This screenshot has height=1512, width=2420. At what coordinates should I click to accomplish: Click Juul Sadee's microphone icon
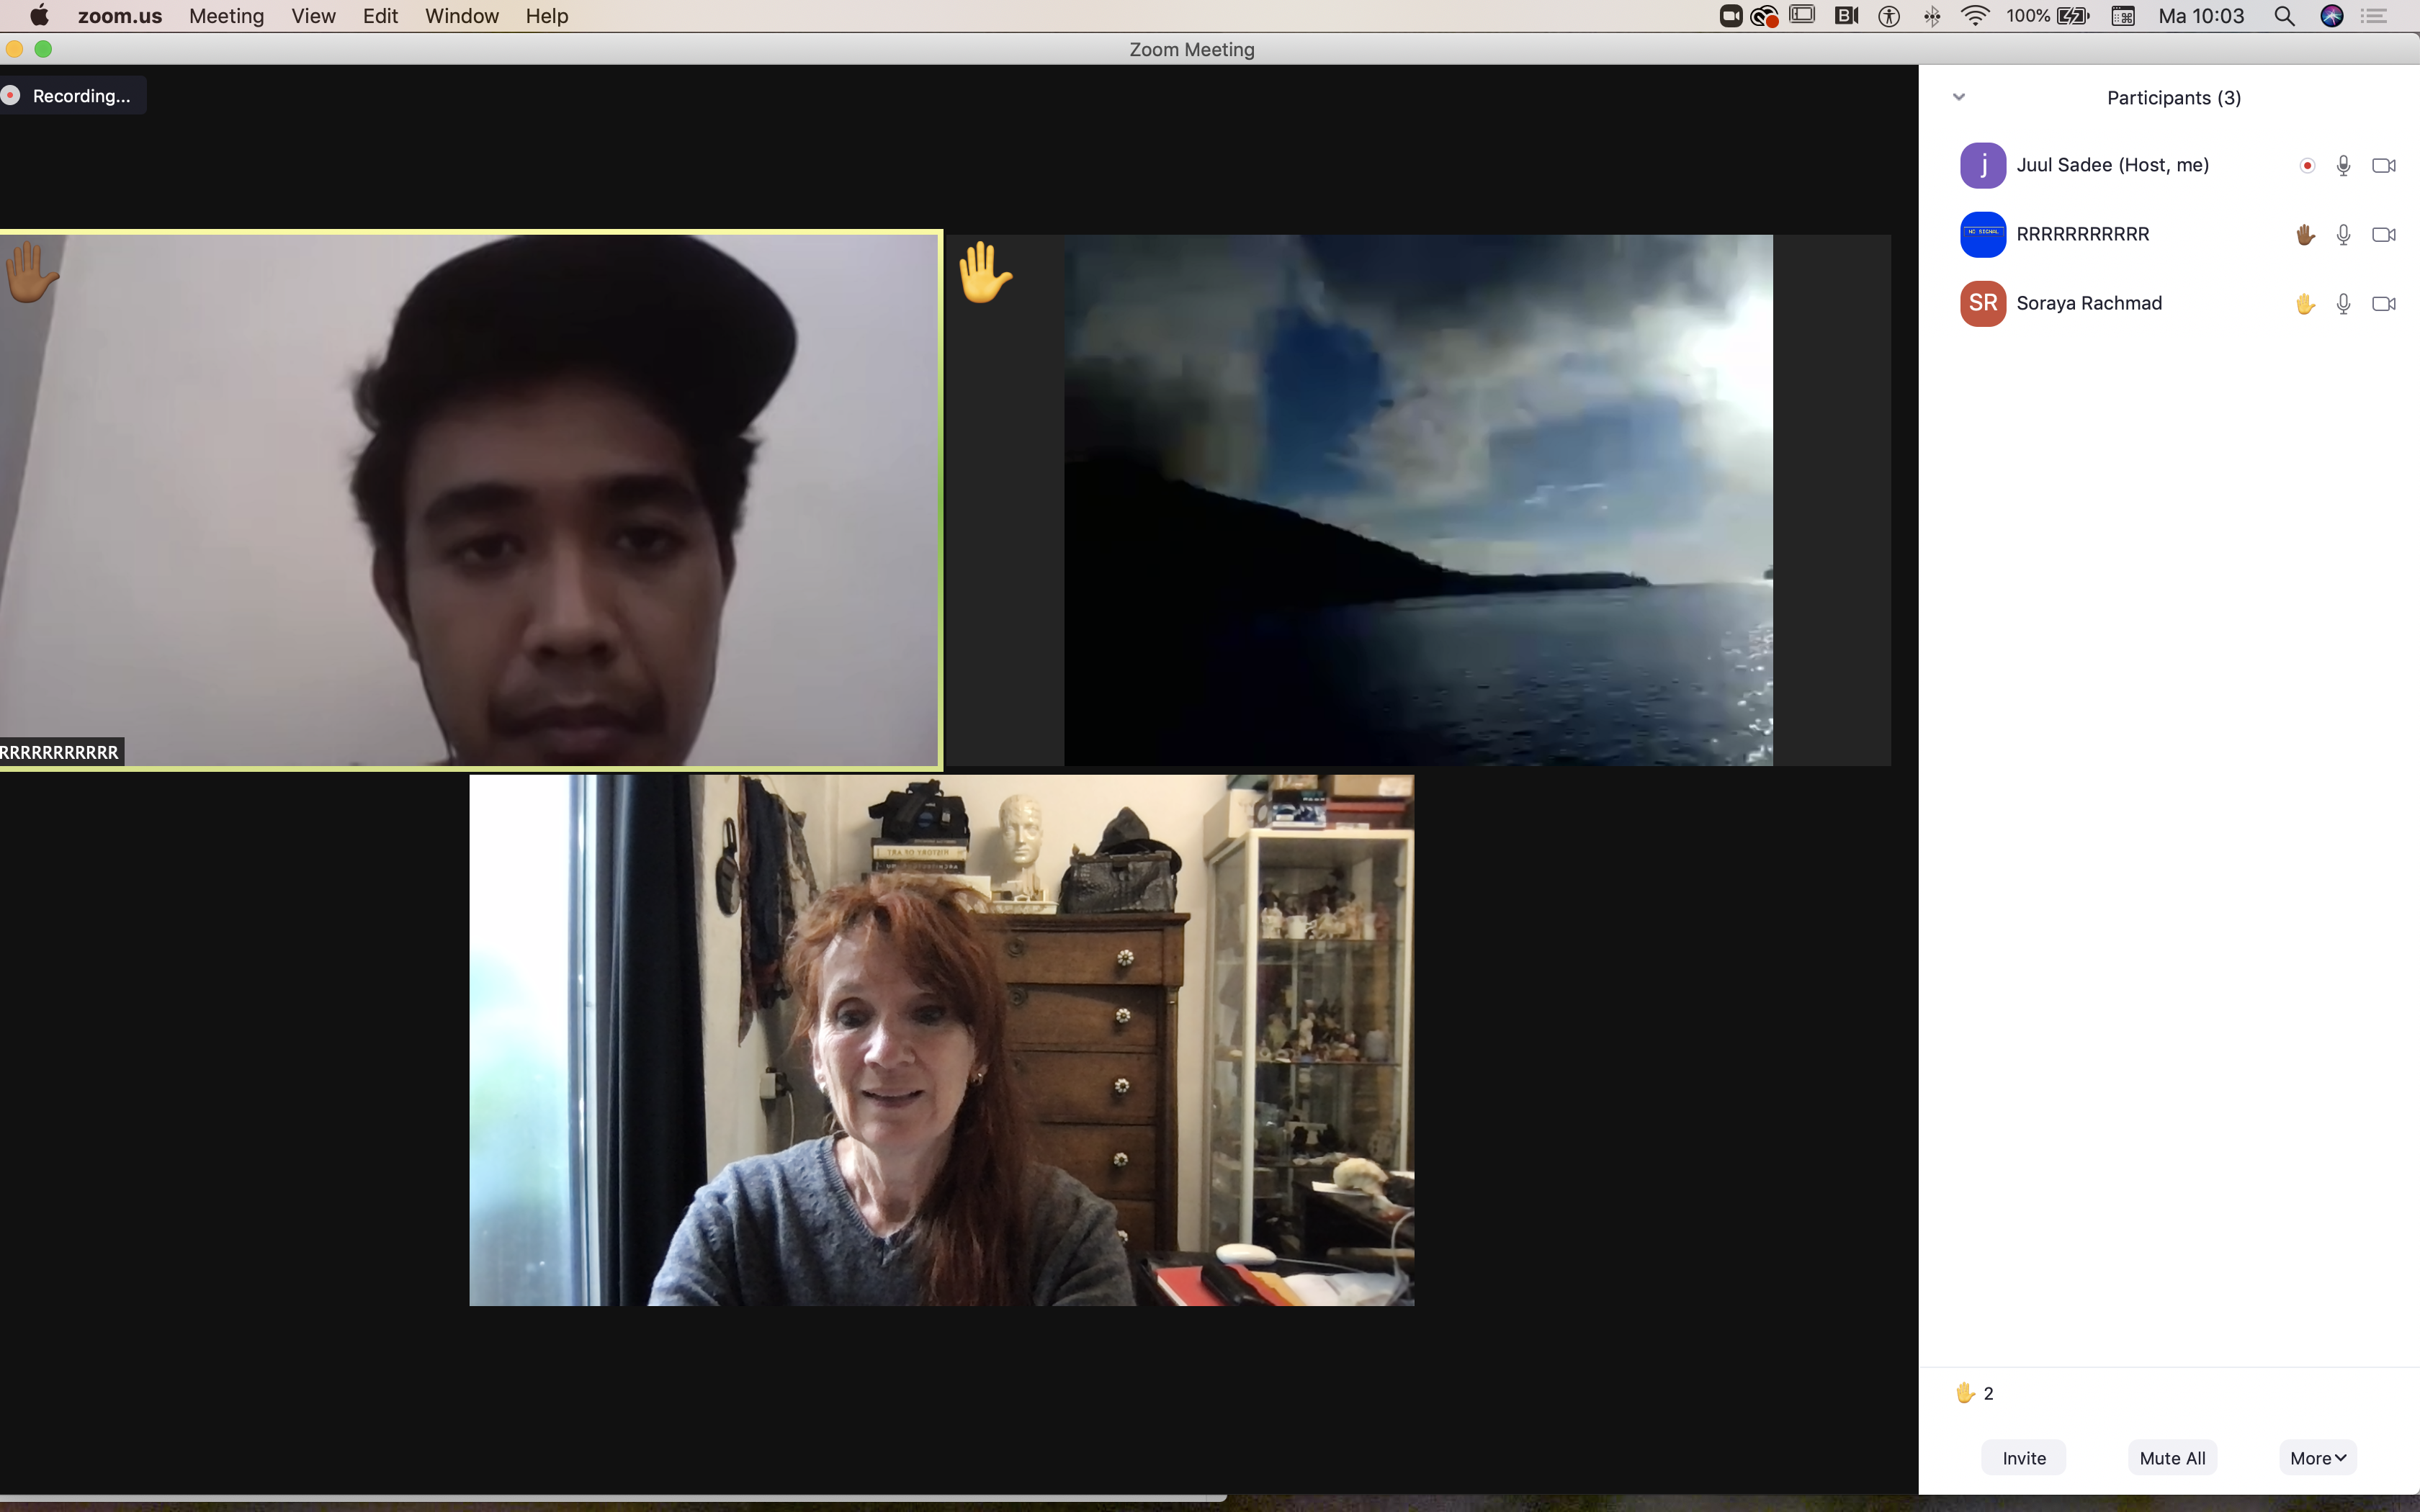click(x=2343, y=166)
